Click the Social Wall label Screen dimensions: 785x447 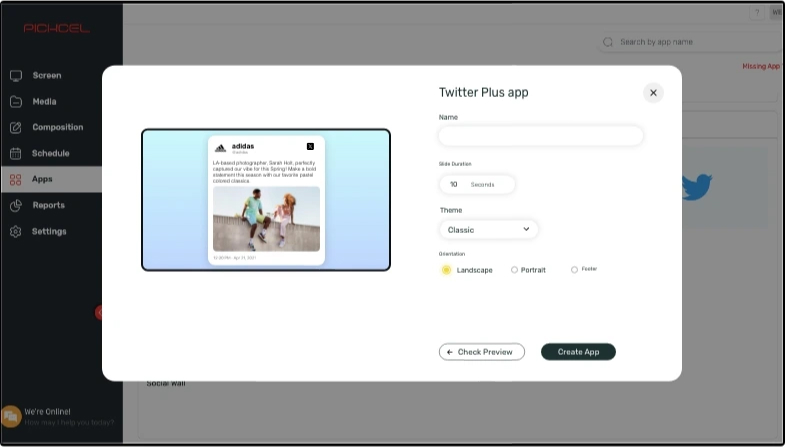[166, 384]
